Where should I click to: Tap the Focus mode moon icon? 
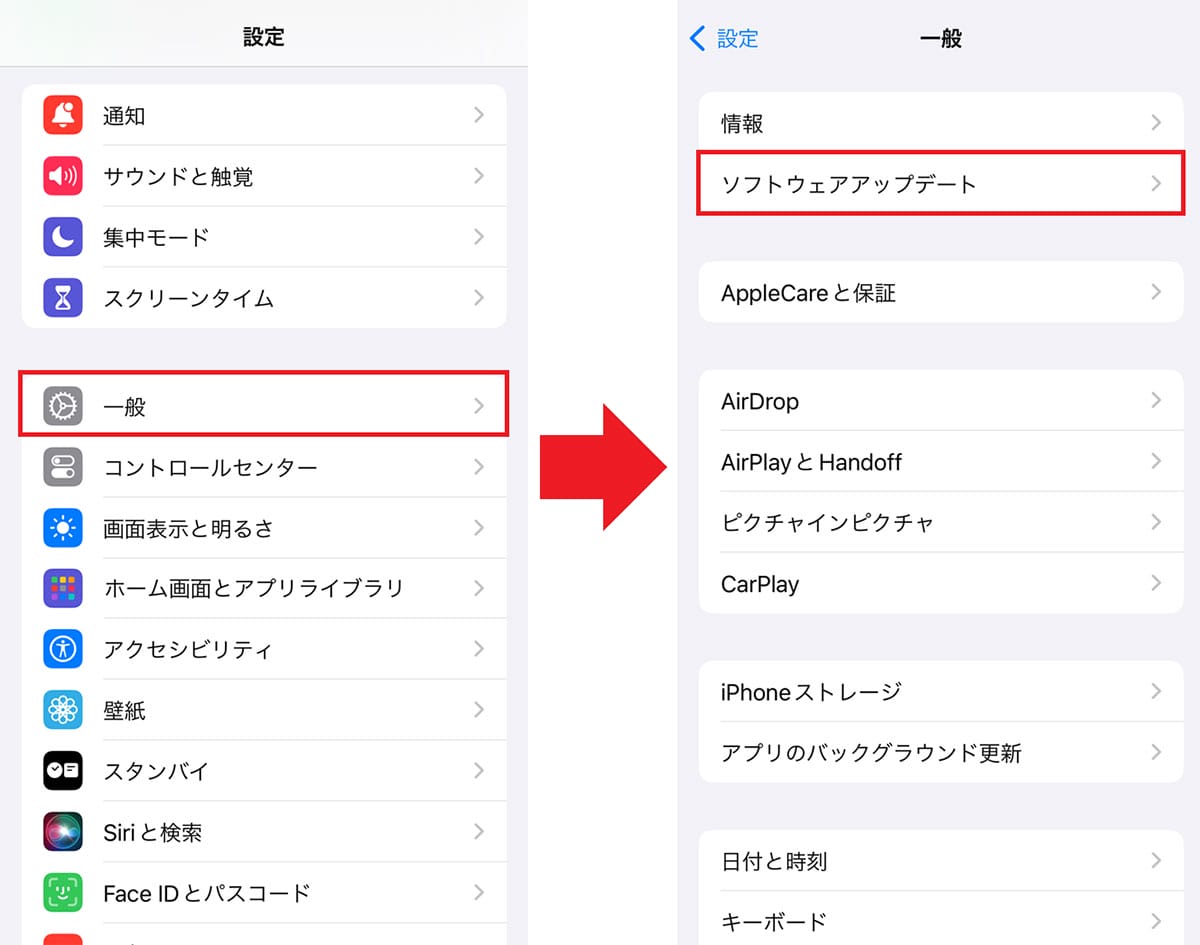pyautogui.click(x=63, y=237)
